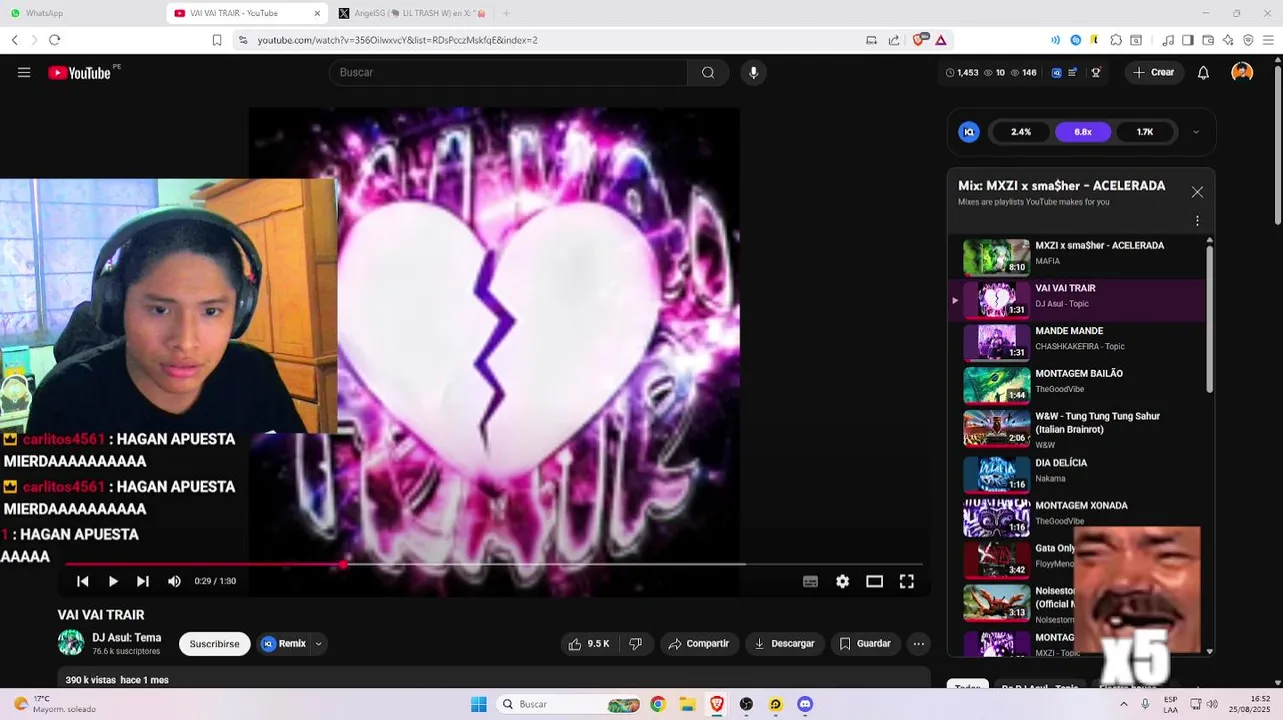Like the video with 9.5 K likes

click(x=589, y=644)
